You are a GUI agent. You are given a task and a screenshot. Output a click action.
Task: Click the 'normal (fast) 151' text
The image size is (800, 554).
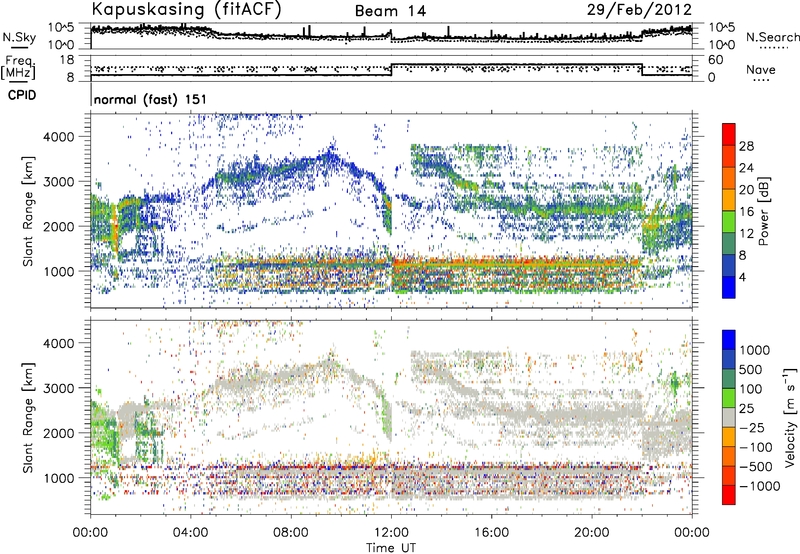pos(151,99)
